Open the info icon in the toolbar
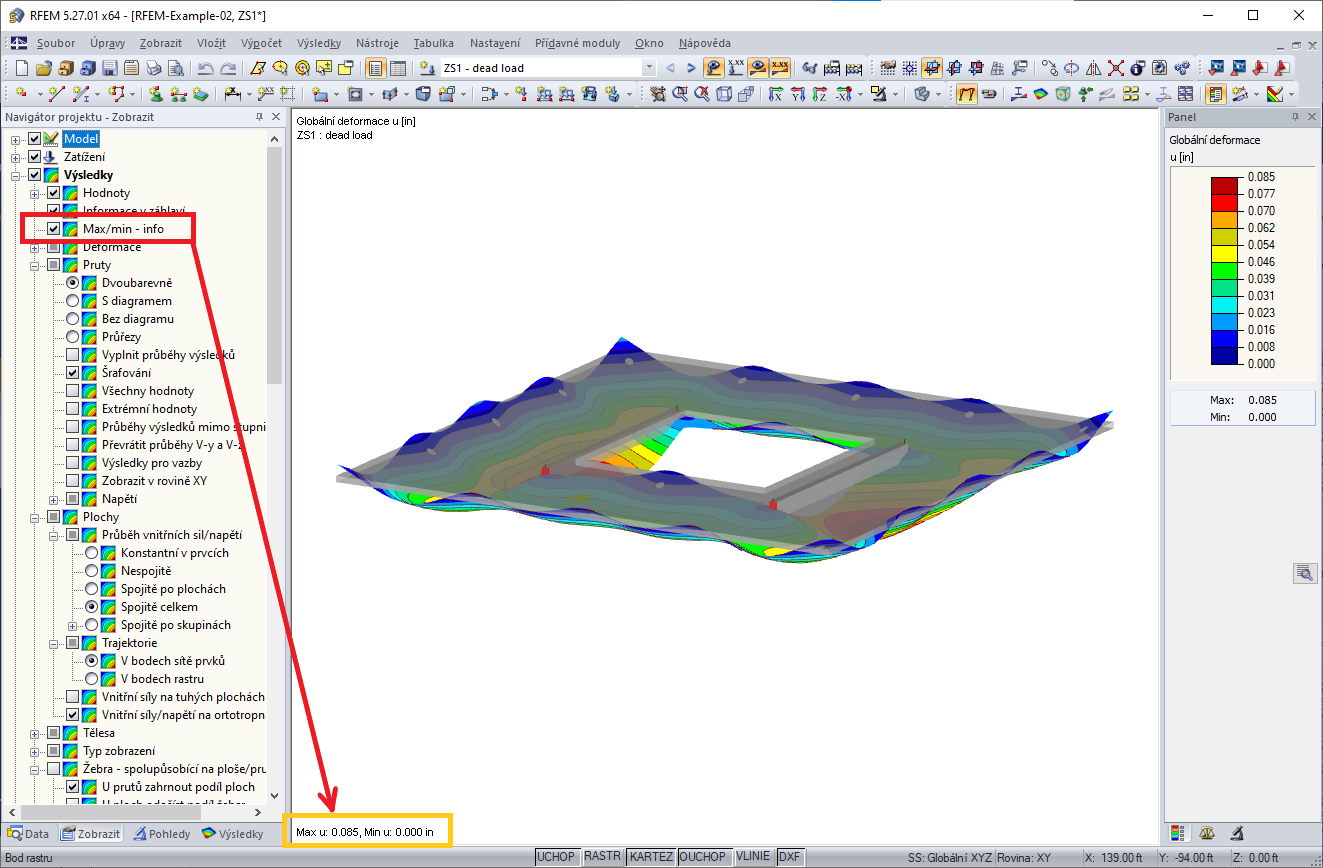Screen dimensions: 1323x868 [1138, 68]
